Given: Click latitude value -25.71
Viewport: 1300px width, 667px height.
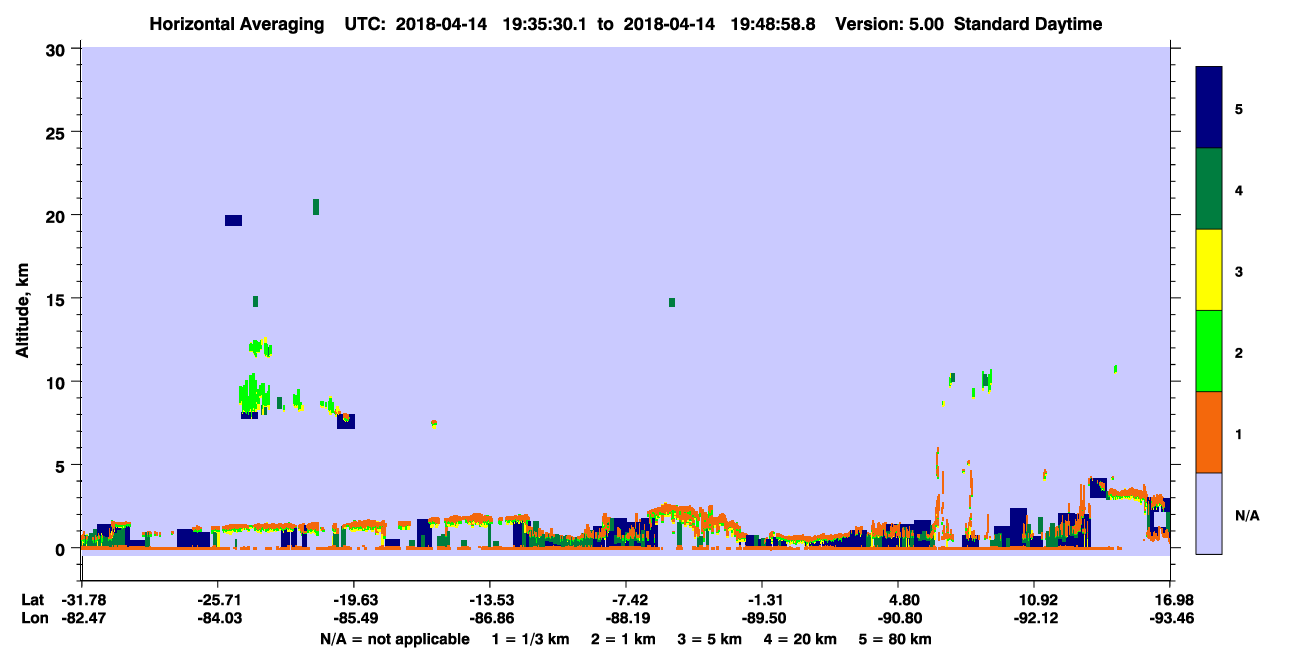Looking at the screenshot, I should [x=217, y=600].
